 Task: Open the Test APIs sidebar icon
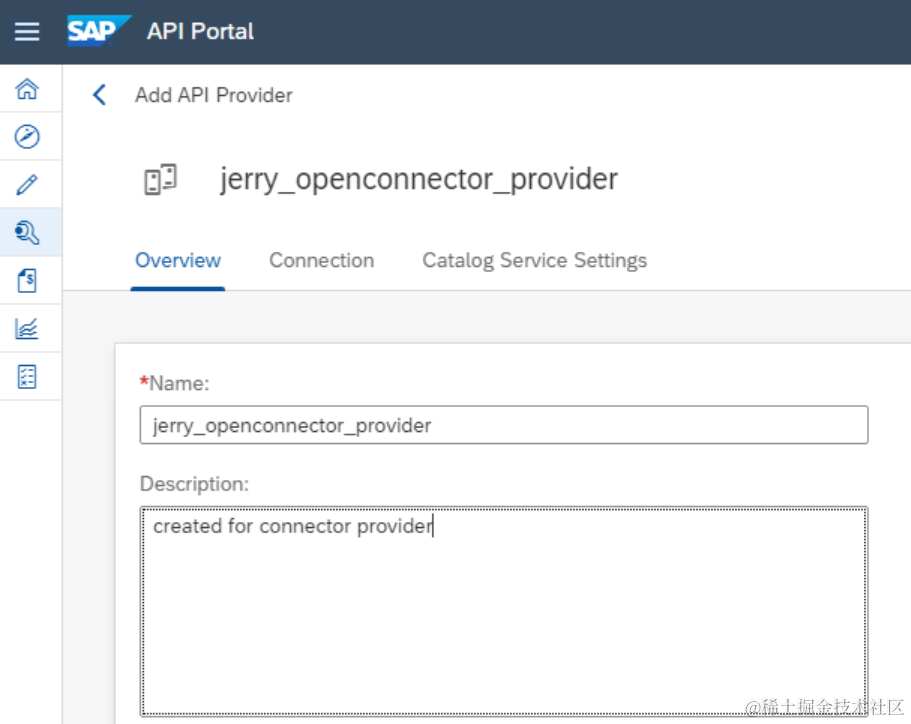click(x=27, y=377)
